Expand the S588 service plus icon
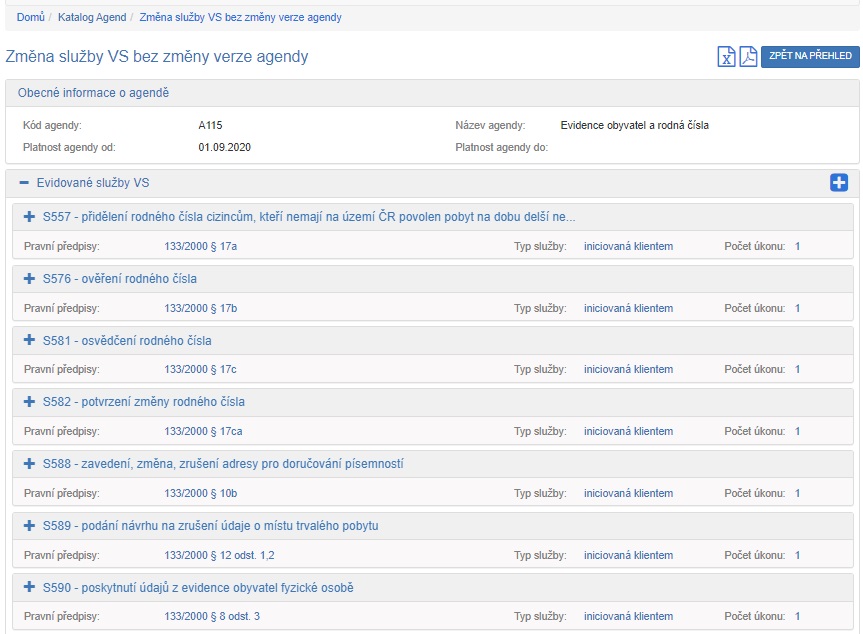863x634 pixels. pyautogui.click(x=29, y=464)
